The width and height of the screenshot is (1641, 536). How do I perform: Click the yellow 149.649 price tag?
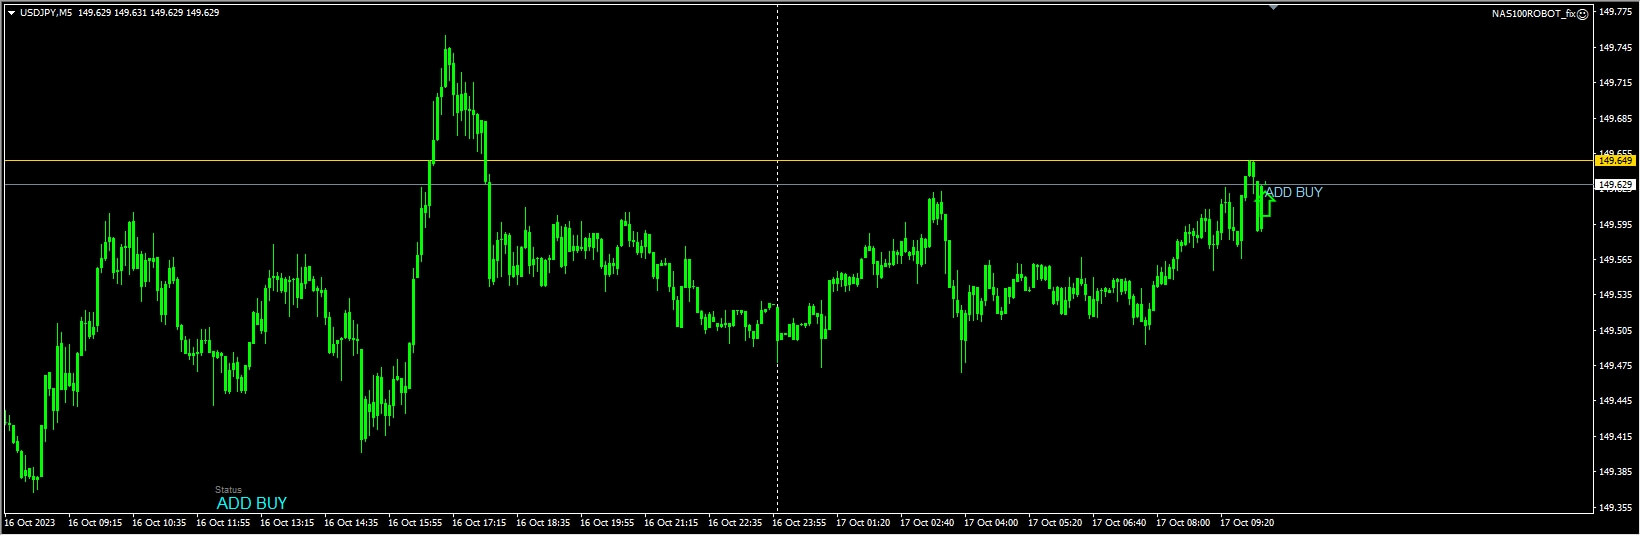coord(1615,160)
